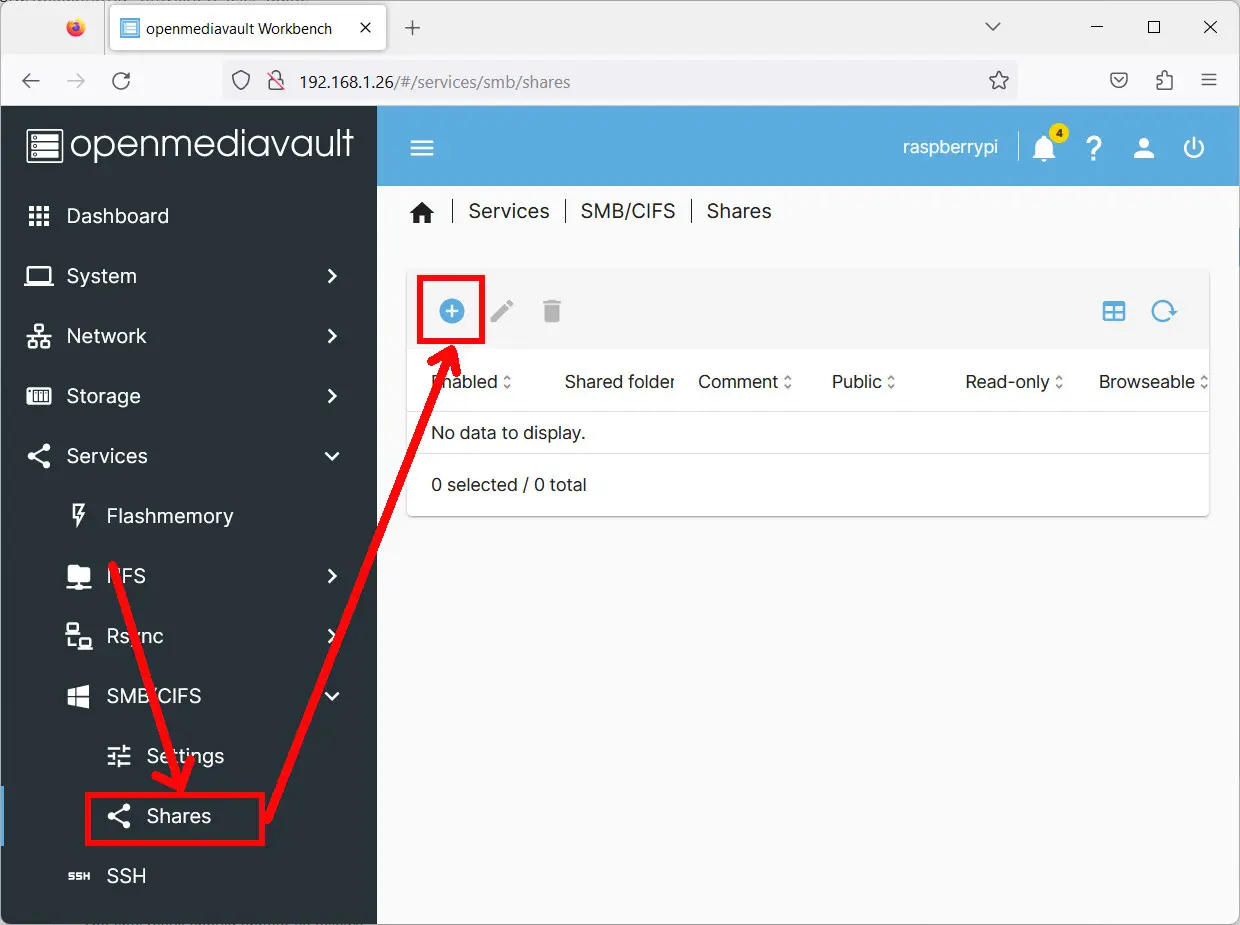The image size is (1240, 925).
Task: Toggle sidebar with the hamburger menu icon
Action: (x=422, y=148)
